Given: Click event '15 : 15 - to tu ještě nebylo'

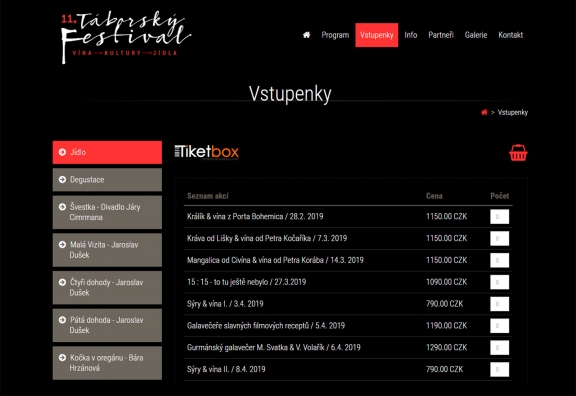Looking at the screenshot, I should pyautogui.click(x=246, y=282).
